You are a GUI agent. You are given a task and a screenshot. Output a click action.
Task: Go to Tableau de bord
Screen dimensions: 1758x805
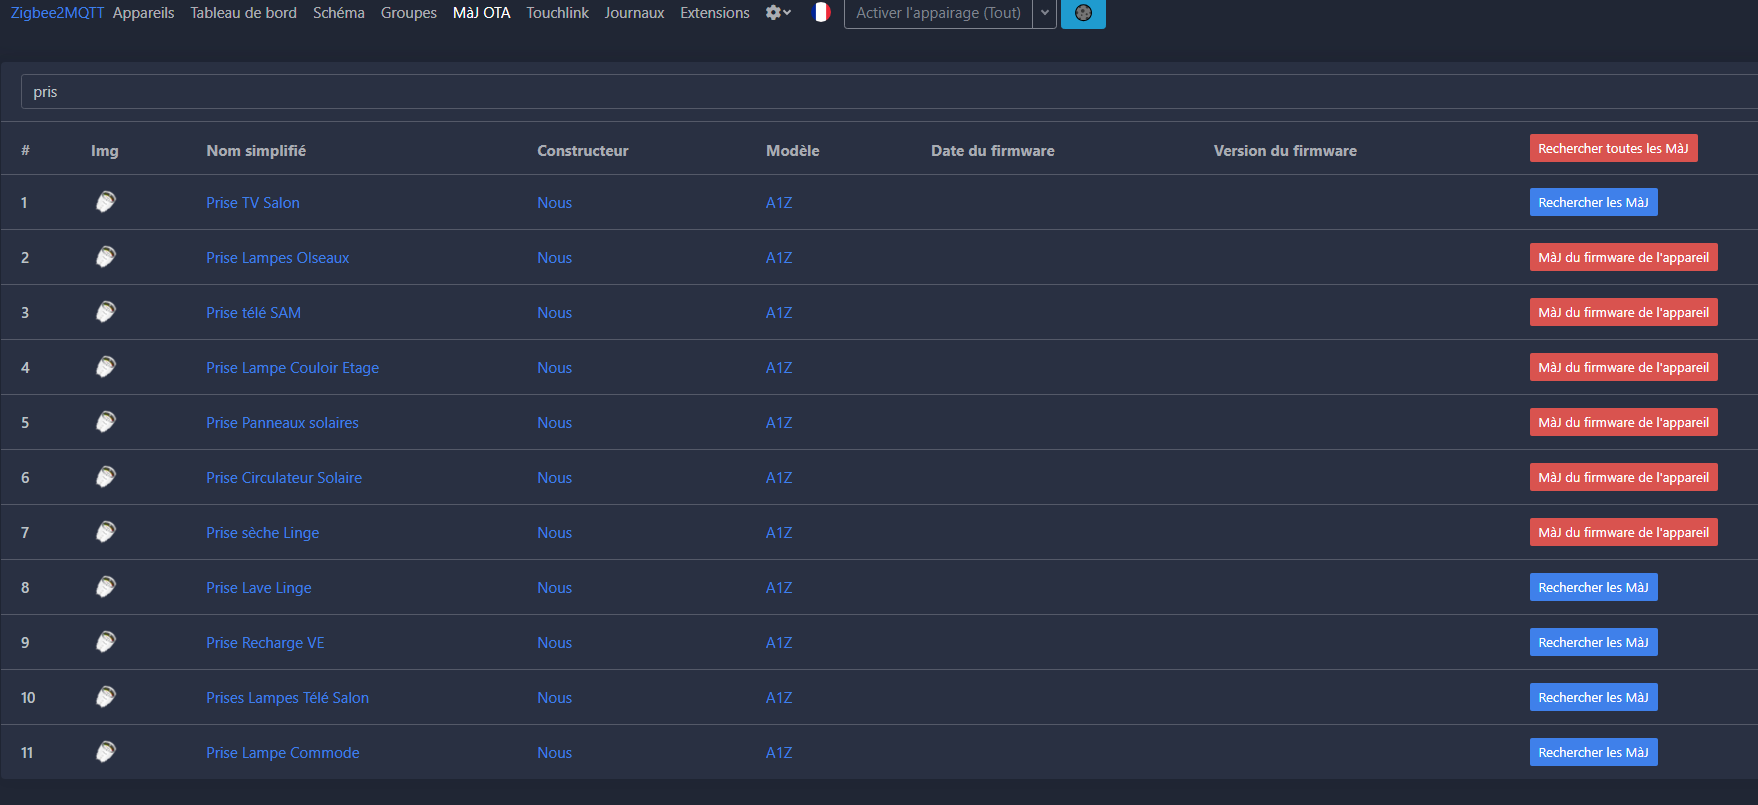click(243, 13)
